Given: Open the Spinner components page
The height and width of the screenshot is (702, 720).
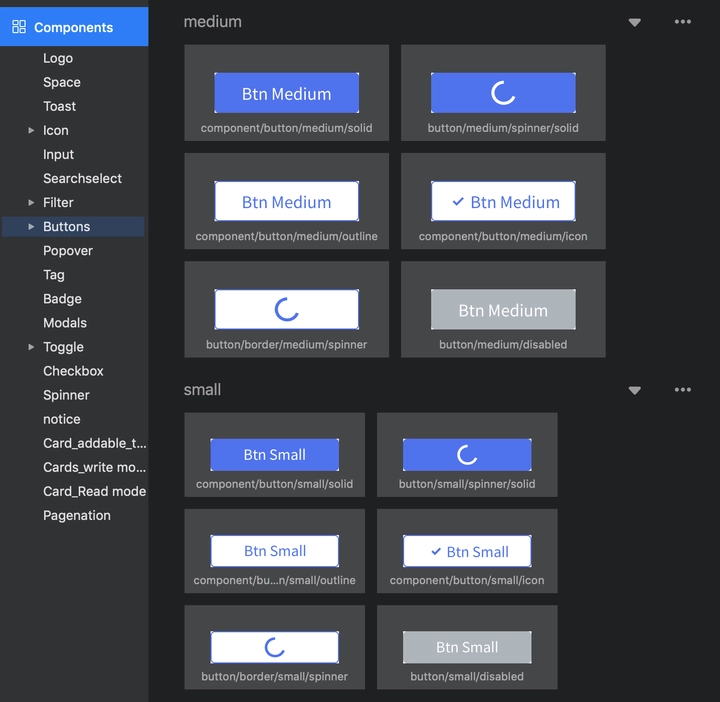Looking at the screenshot, I should [66, 395].
